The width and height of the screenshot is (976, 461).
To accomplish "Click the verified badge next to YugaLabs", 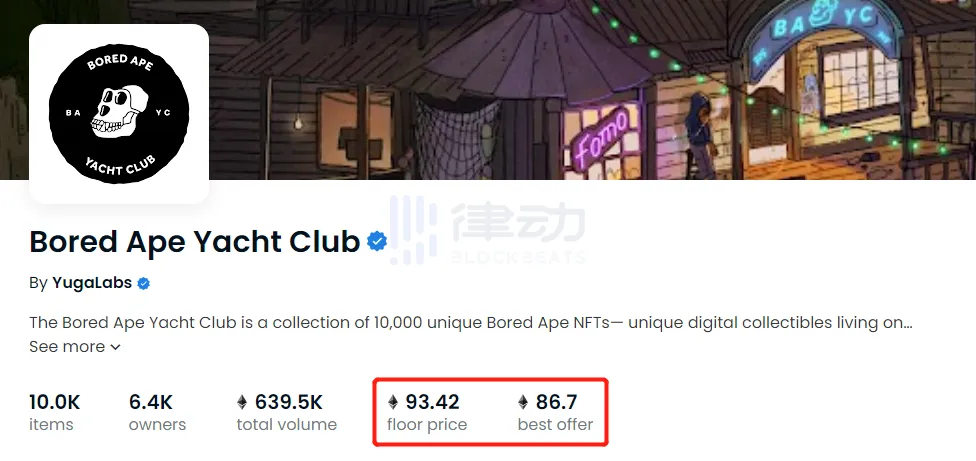I will click(x=144, y=284).
